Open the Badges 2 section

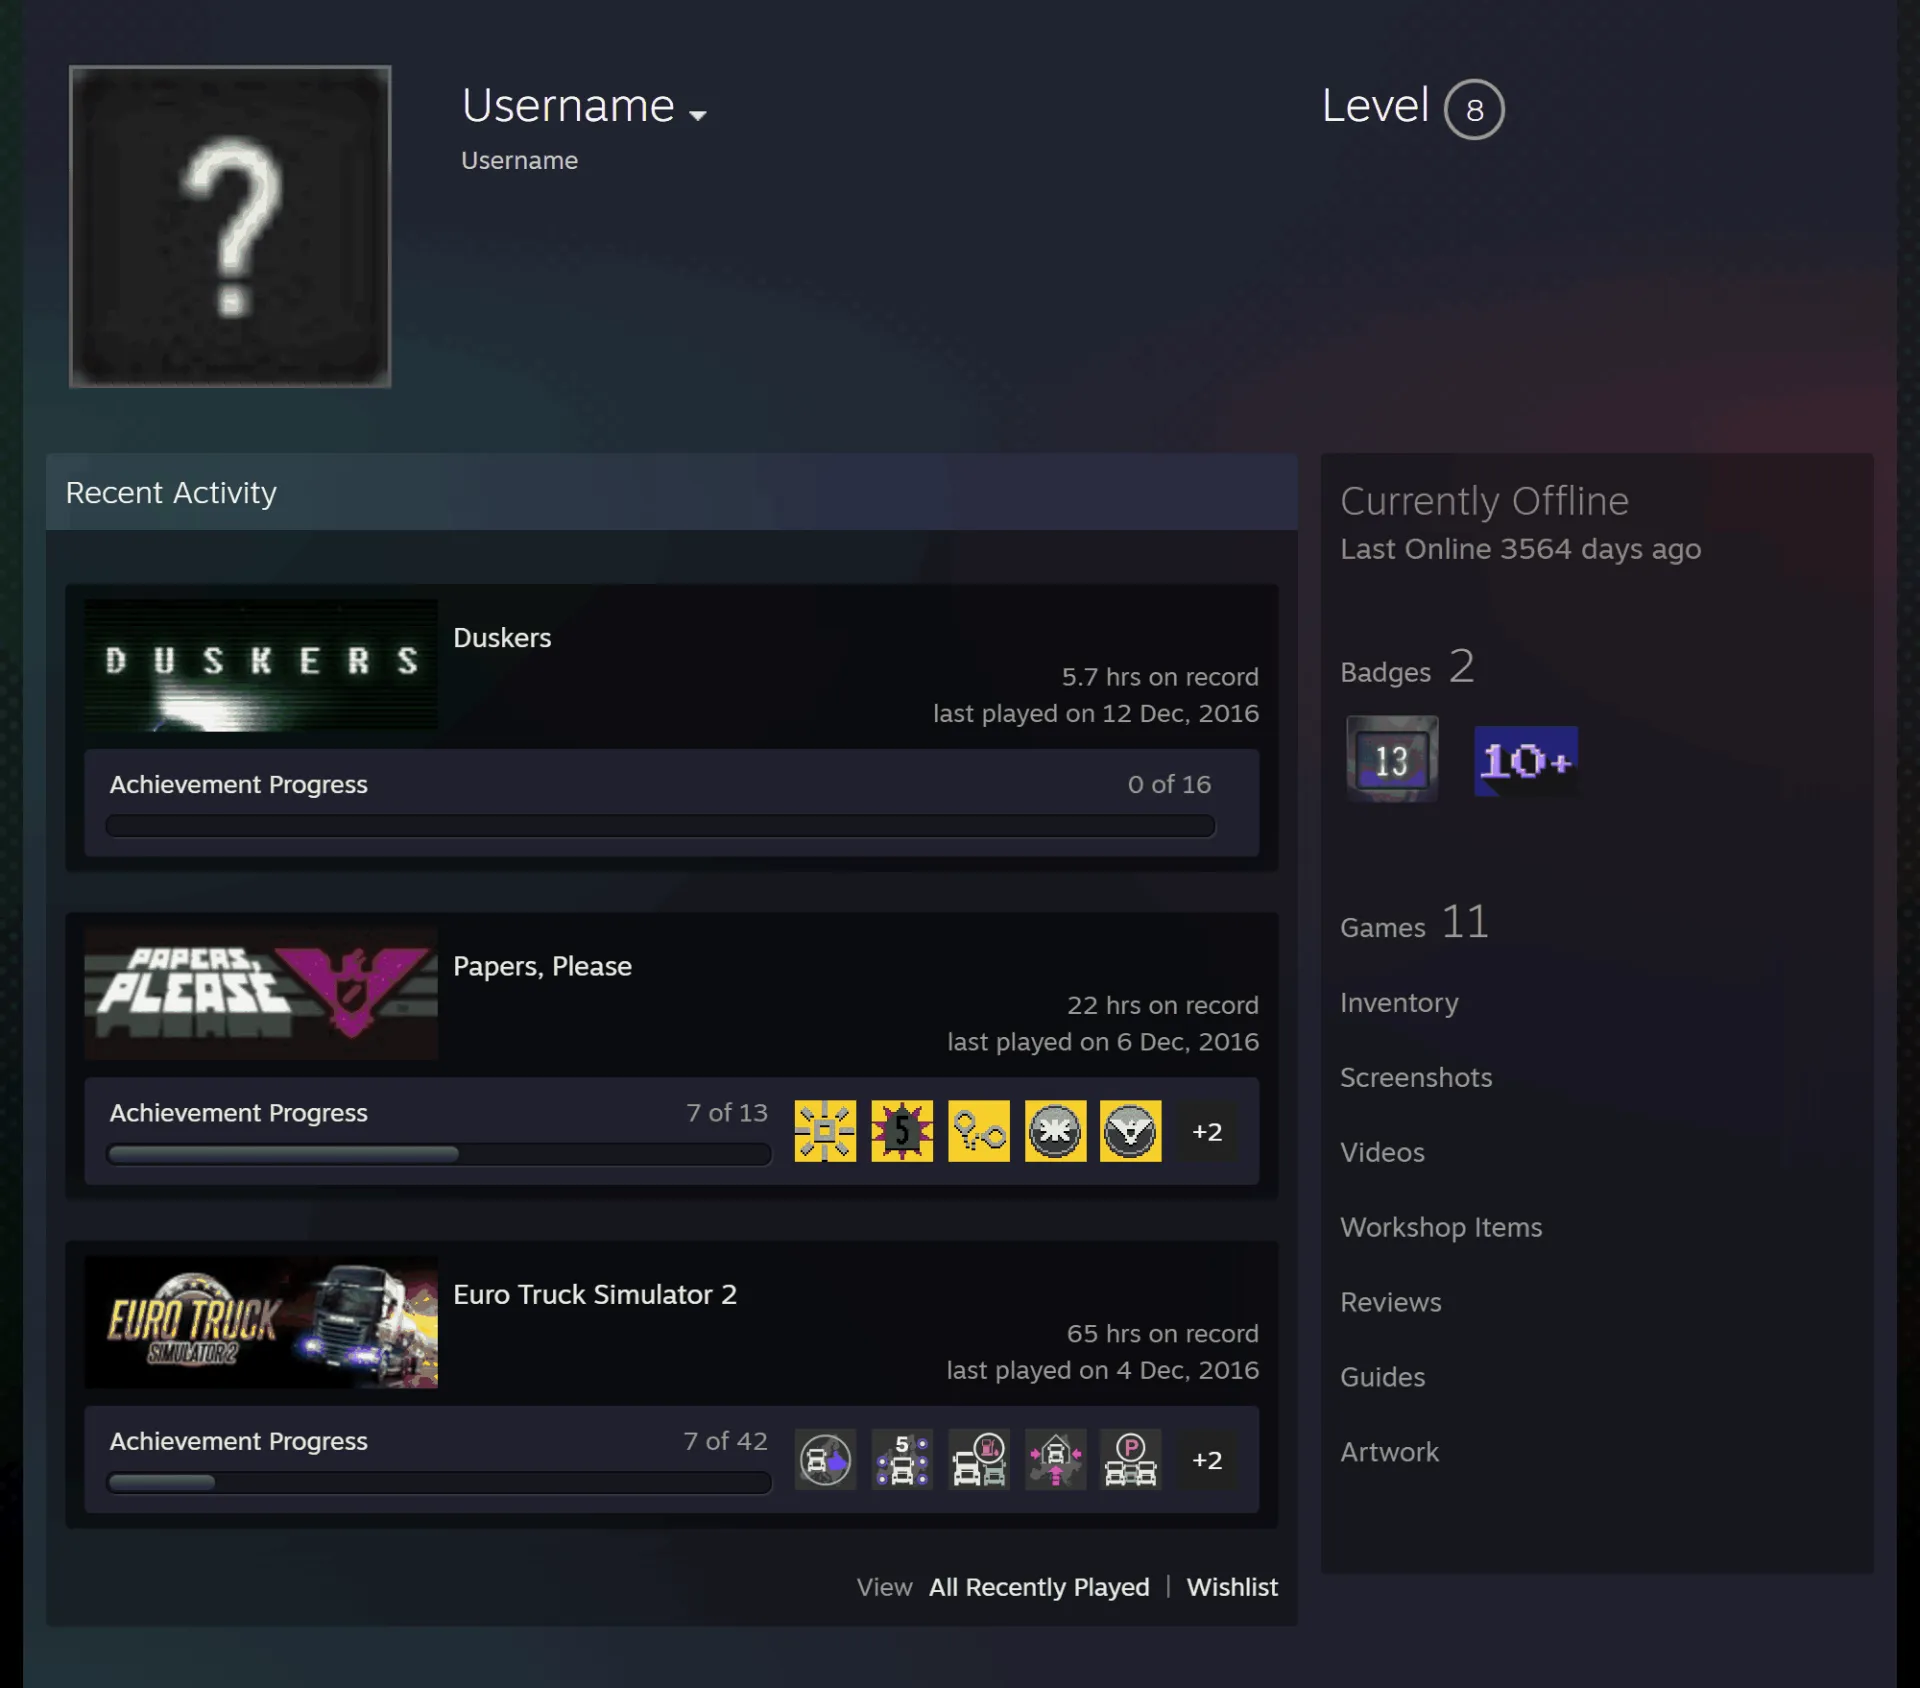(x=1407, y=667)
